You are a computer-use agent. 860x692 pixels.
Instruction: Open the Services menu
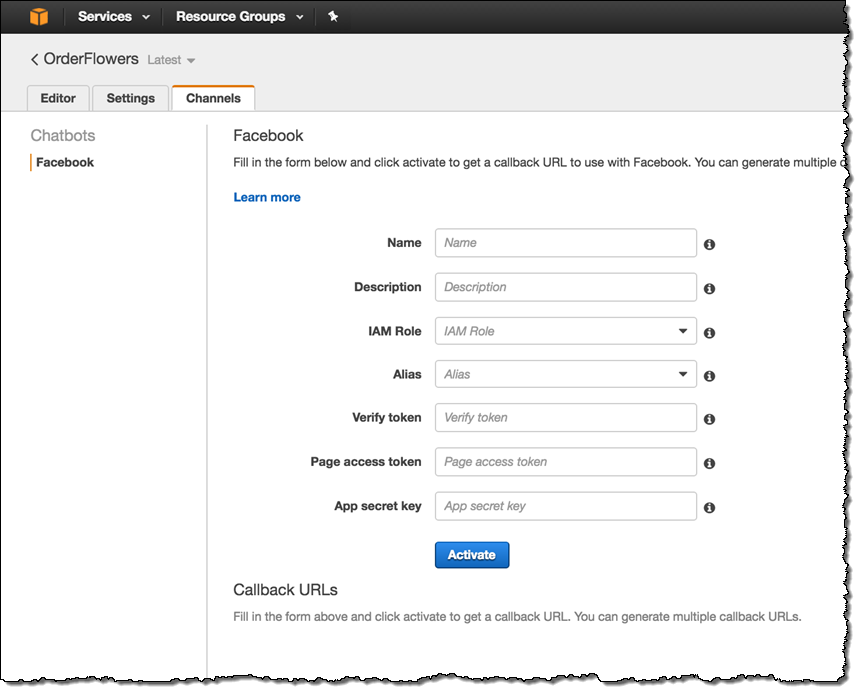click(114, 16)
